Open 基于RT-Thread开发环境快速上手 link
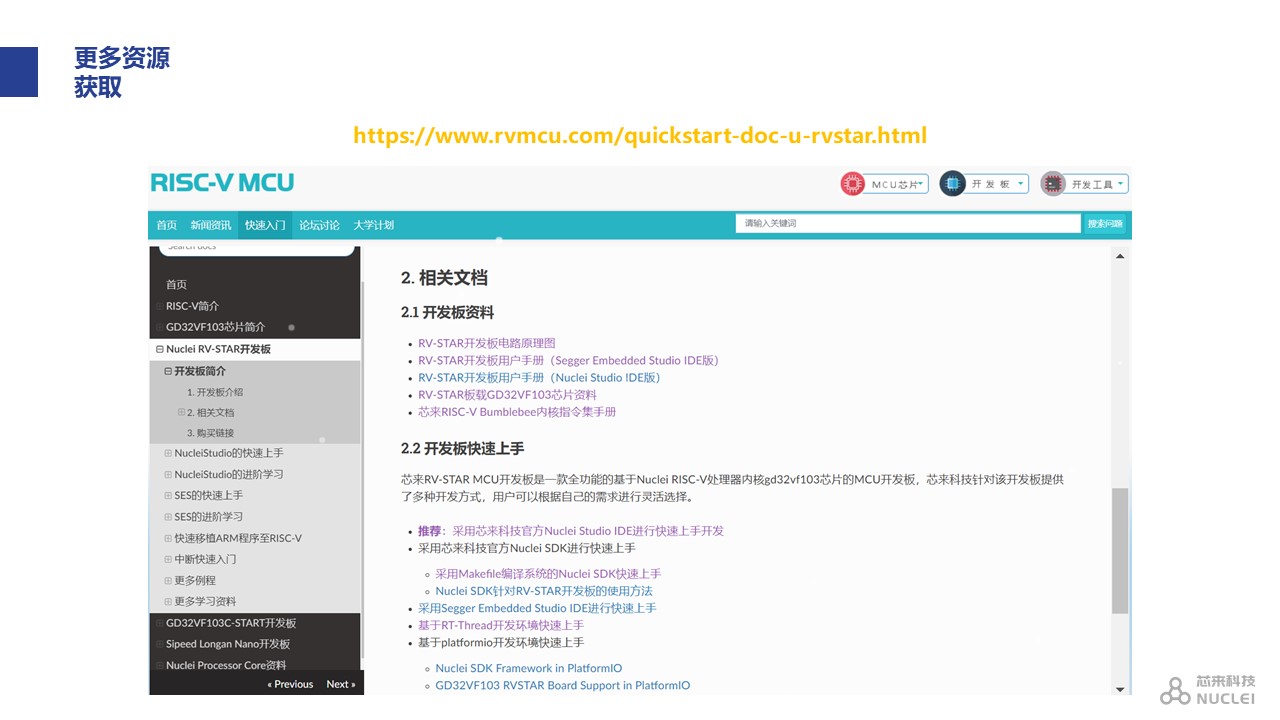The height and width of the screenshot is (720, 1280). pyautogui.click(x=501, y=625)
